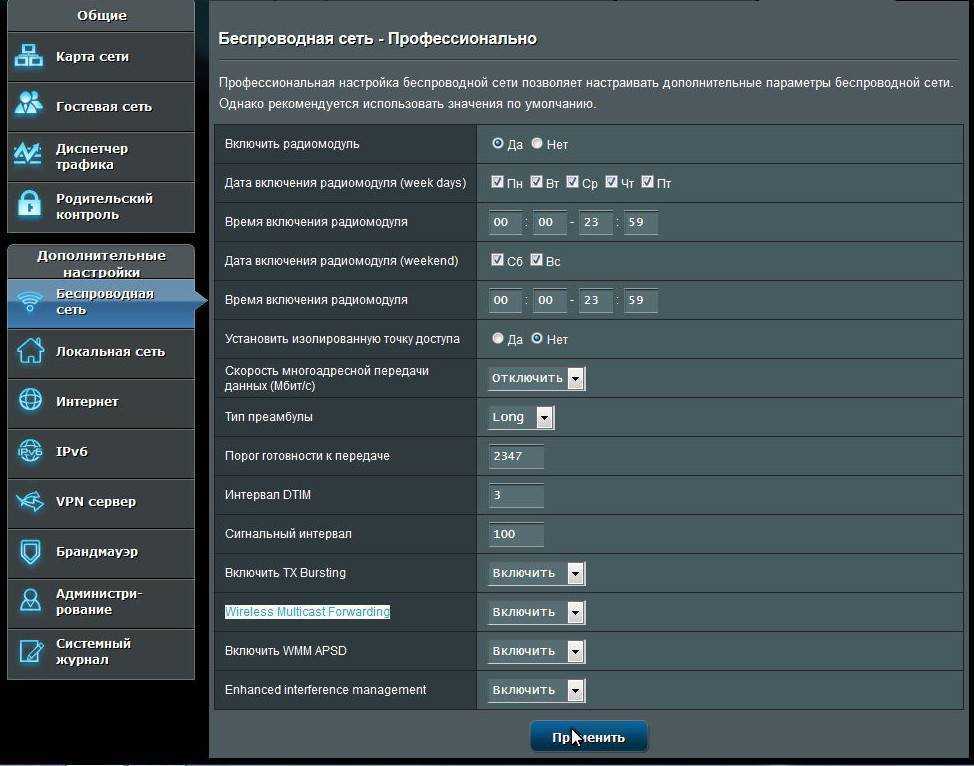The width and height of the screenshot is (974, 766).
Task: Click the Wireless Multicast Forwarding link
Action: [307, 611]
